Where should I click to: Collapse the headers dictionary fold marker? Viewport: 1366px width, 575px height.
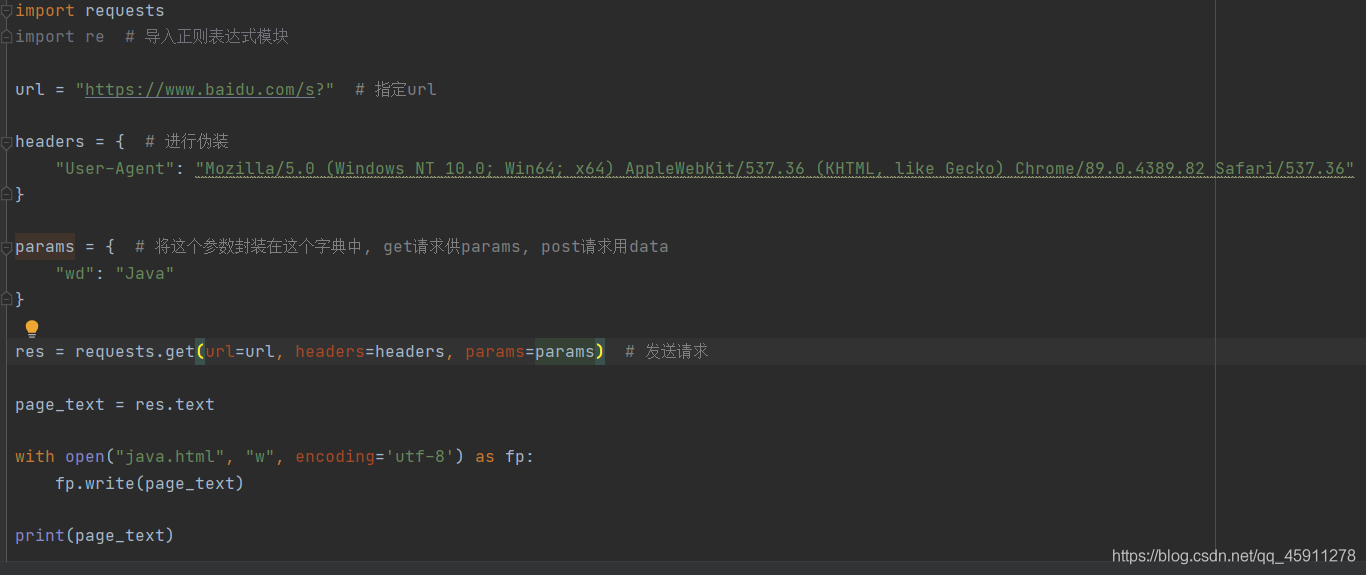click(7, 141)
